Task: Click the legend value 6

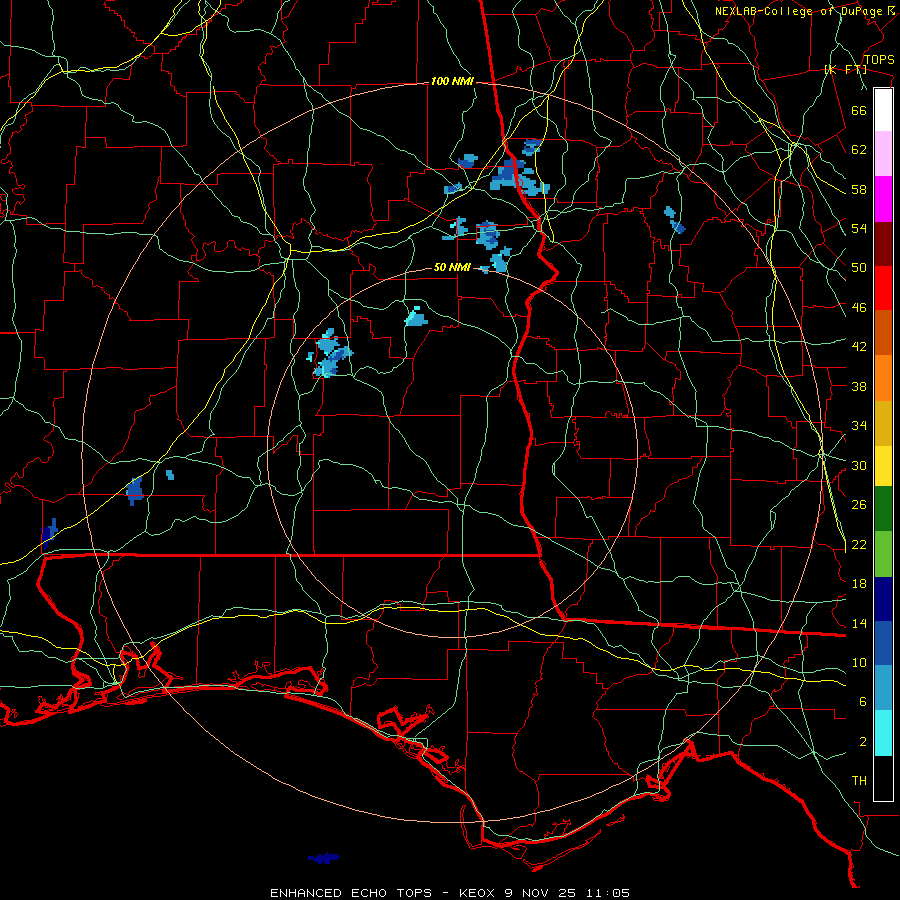Action: (863, 702)
